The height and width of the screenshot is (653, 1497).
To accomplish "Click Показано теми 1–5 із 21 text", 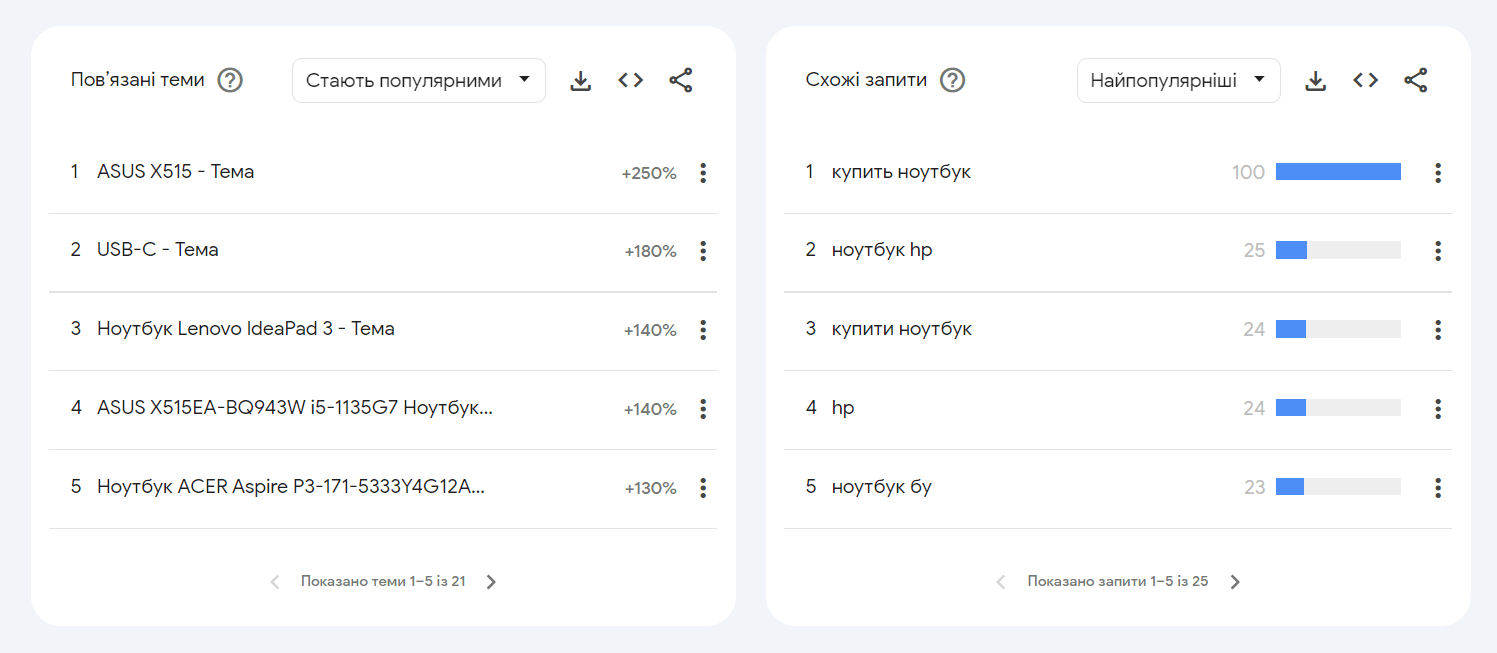I will click(x=383, y=581).
